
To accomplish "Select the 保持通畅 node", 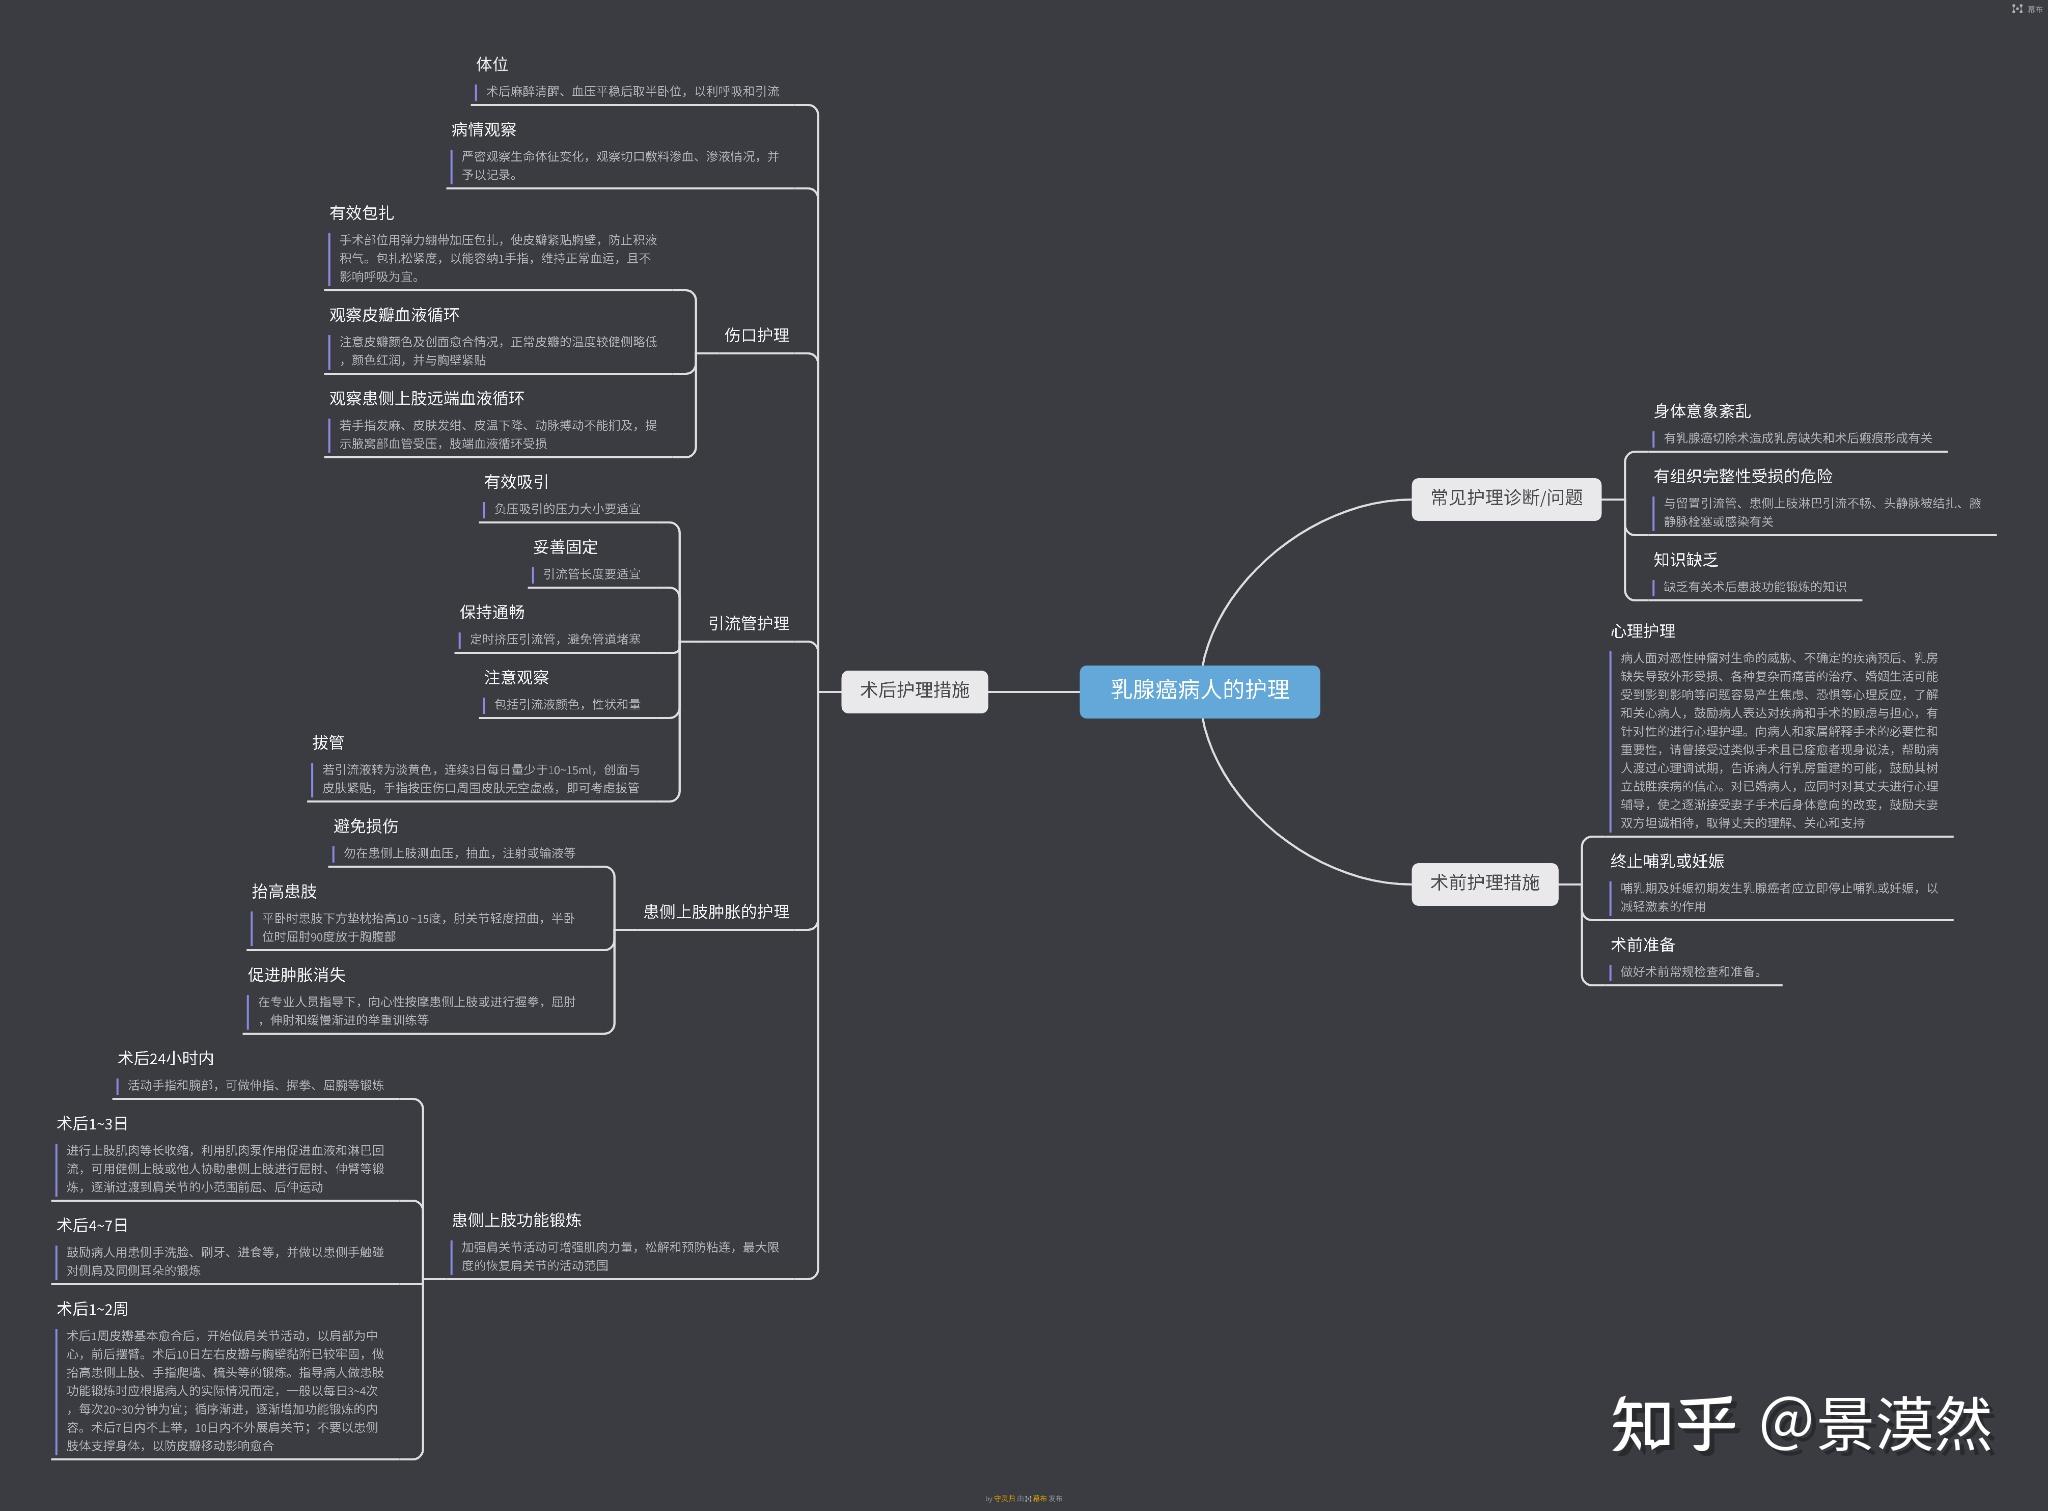I will click(x=492, y=612).
